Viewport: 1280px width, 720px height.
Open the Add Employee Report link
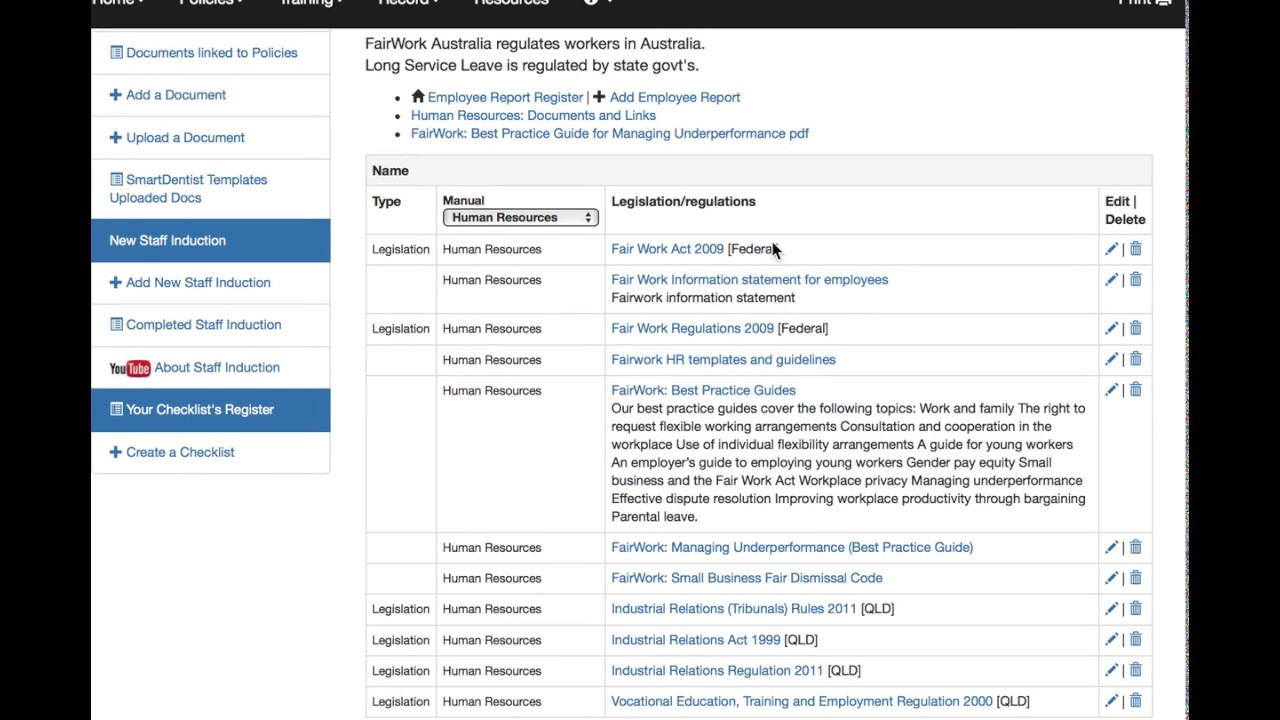[x=674, y=97]
